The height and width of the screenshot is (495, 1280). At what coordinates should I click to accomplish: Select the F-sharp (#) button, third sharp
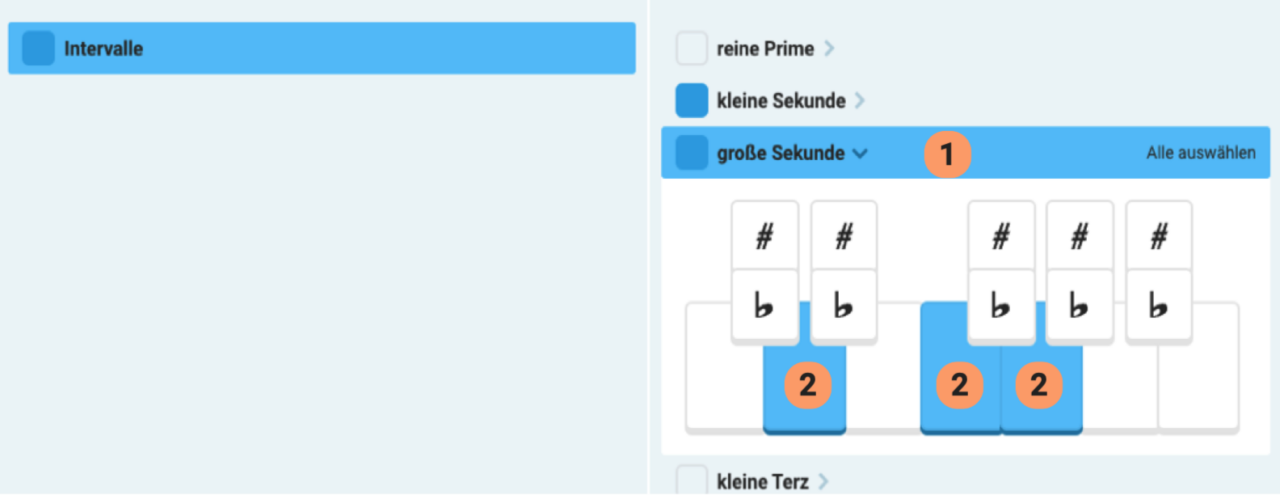[x=1000, y=236]
